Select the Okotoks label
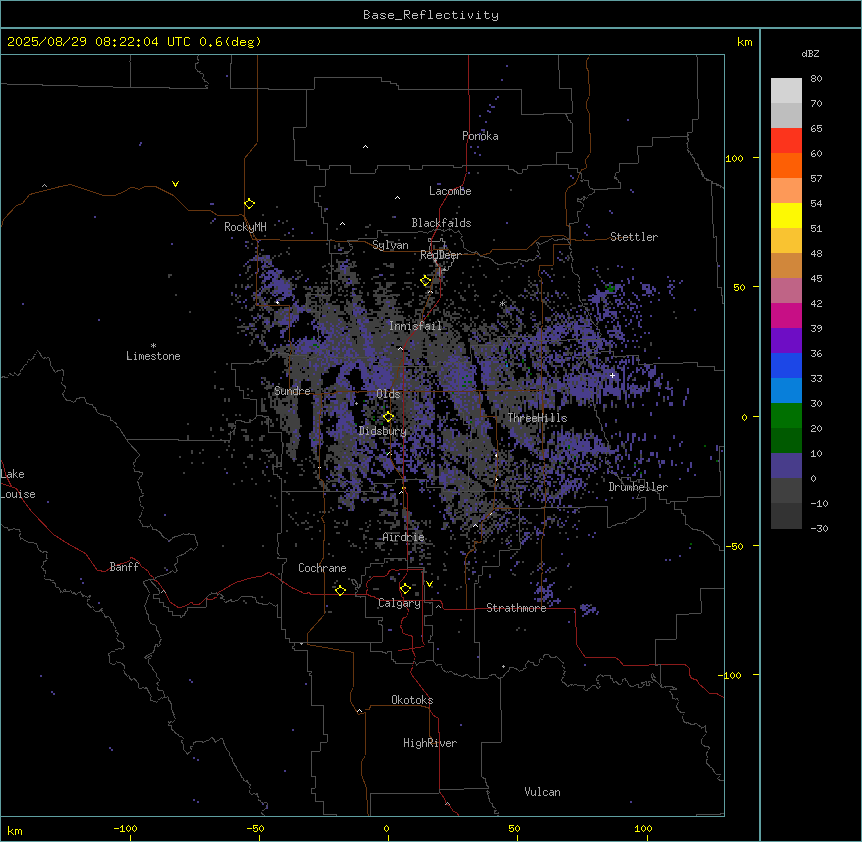 (x=412, y=700)
